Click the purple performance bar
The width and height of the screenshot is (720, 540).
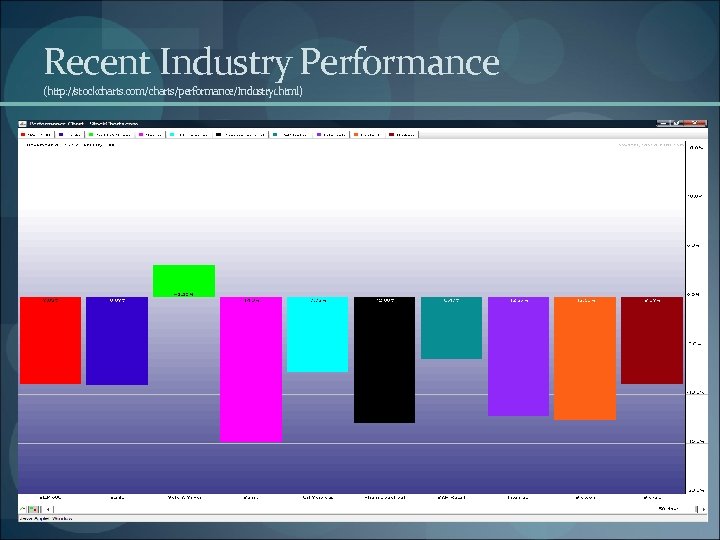click(x=518, y=356)
